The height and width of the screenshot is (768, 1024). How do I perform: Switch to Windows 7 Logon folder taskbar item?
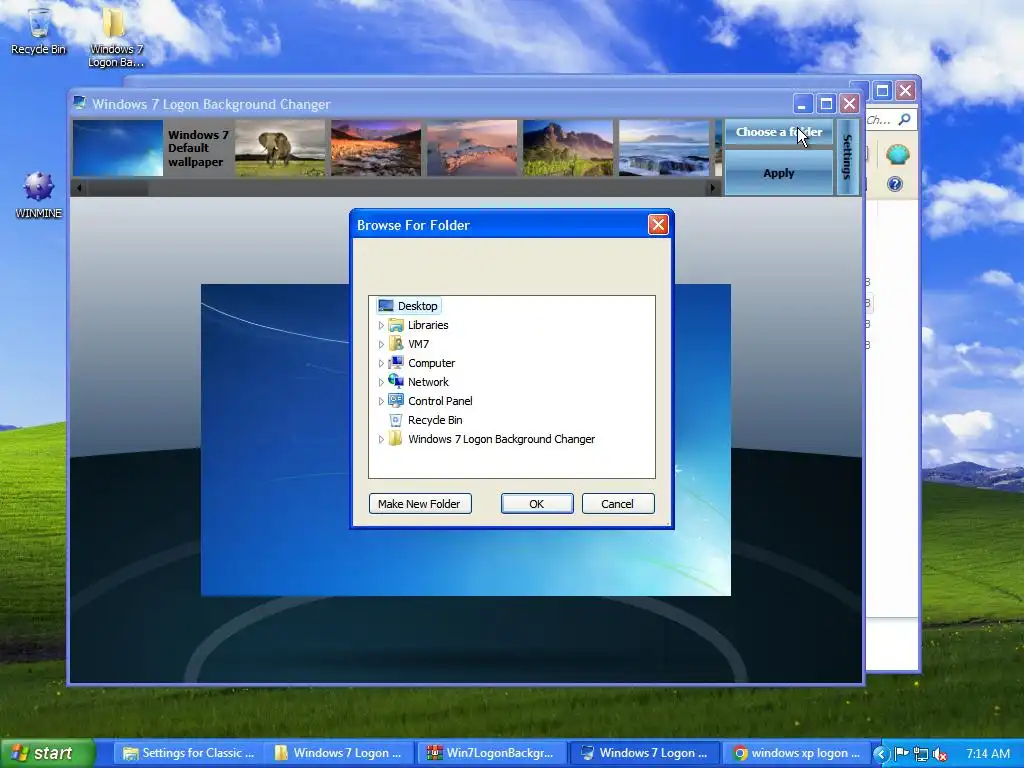[x=340, y=753]
